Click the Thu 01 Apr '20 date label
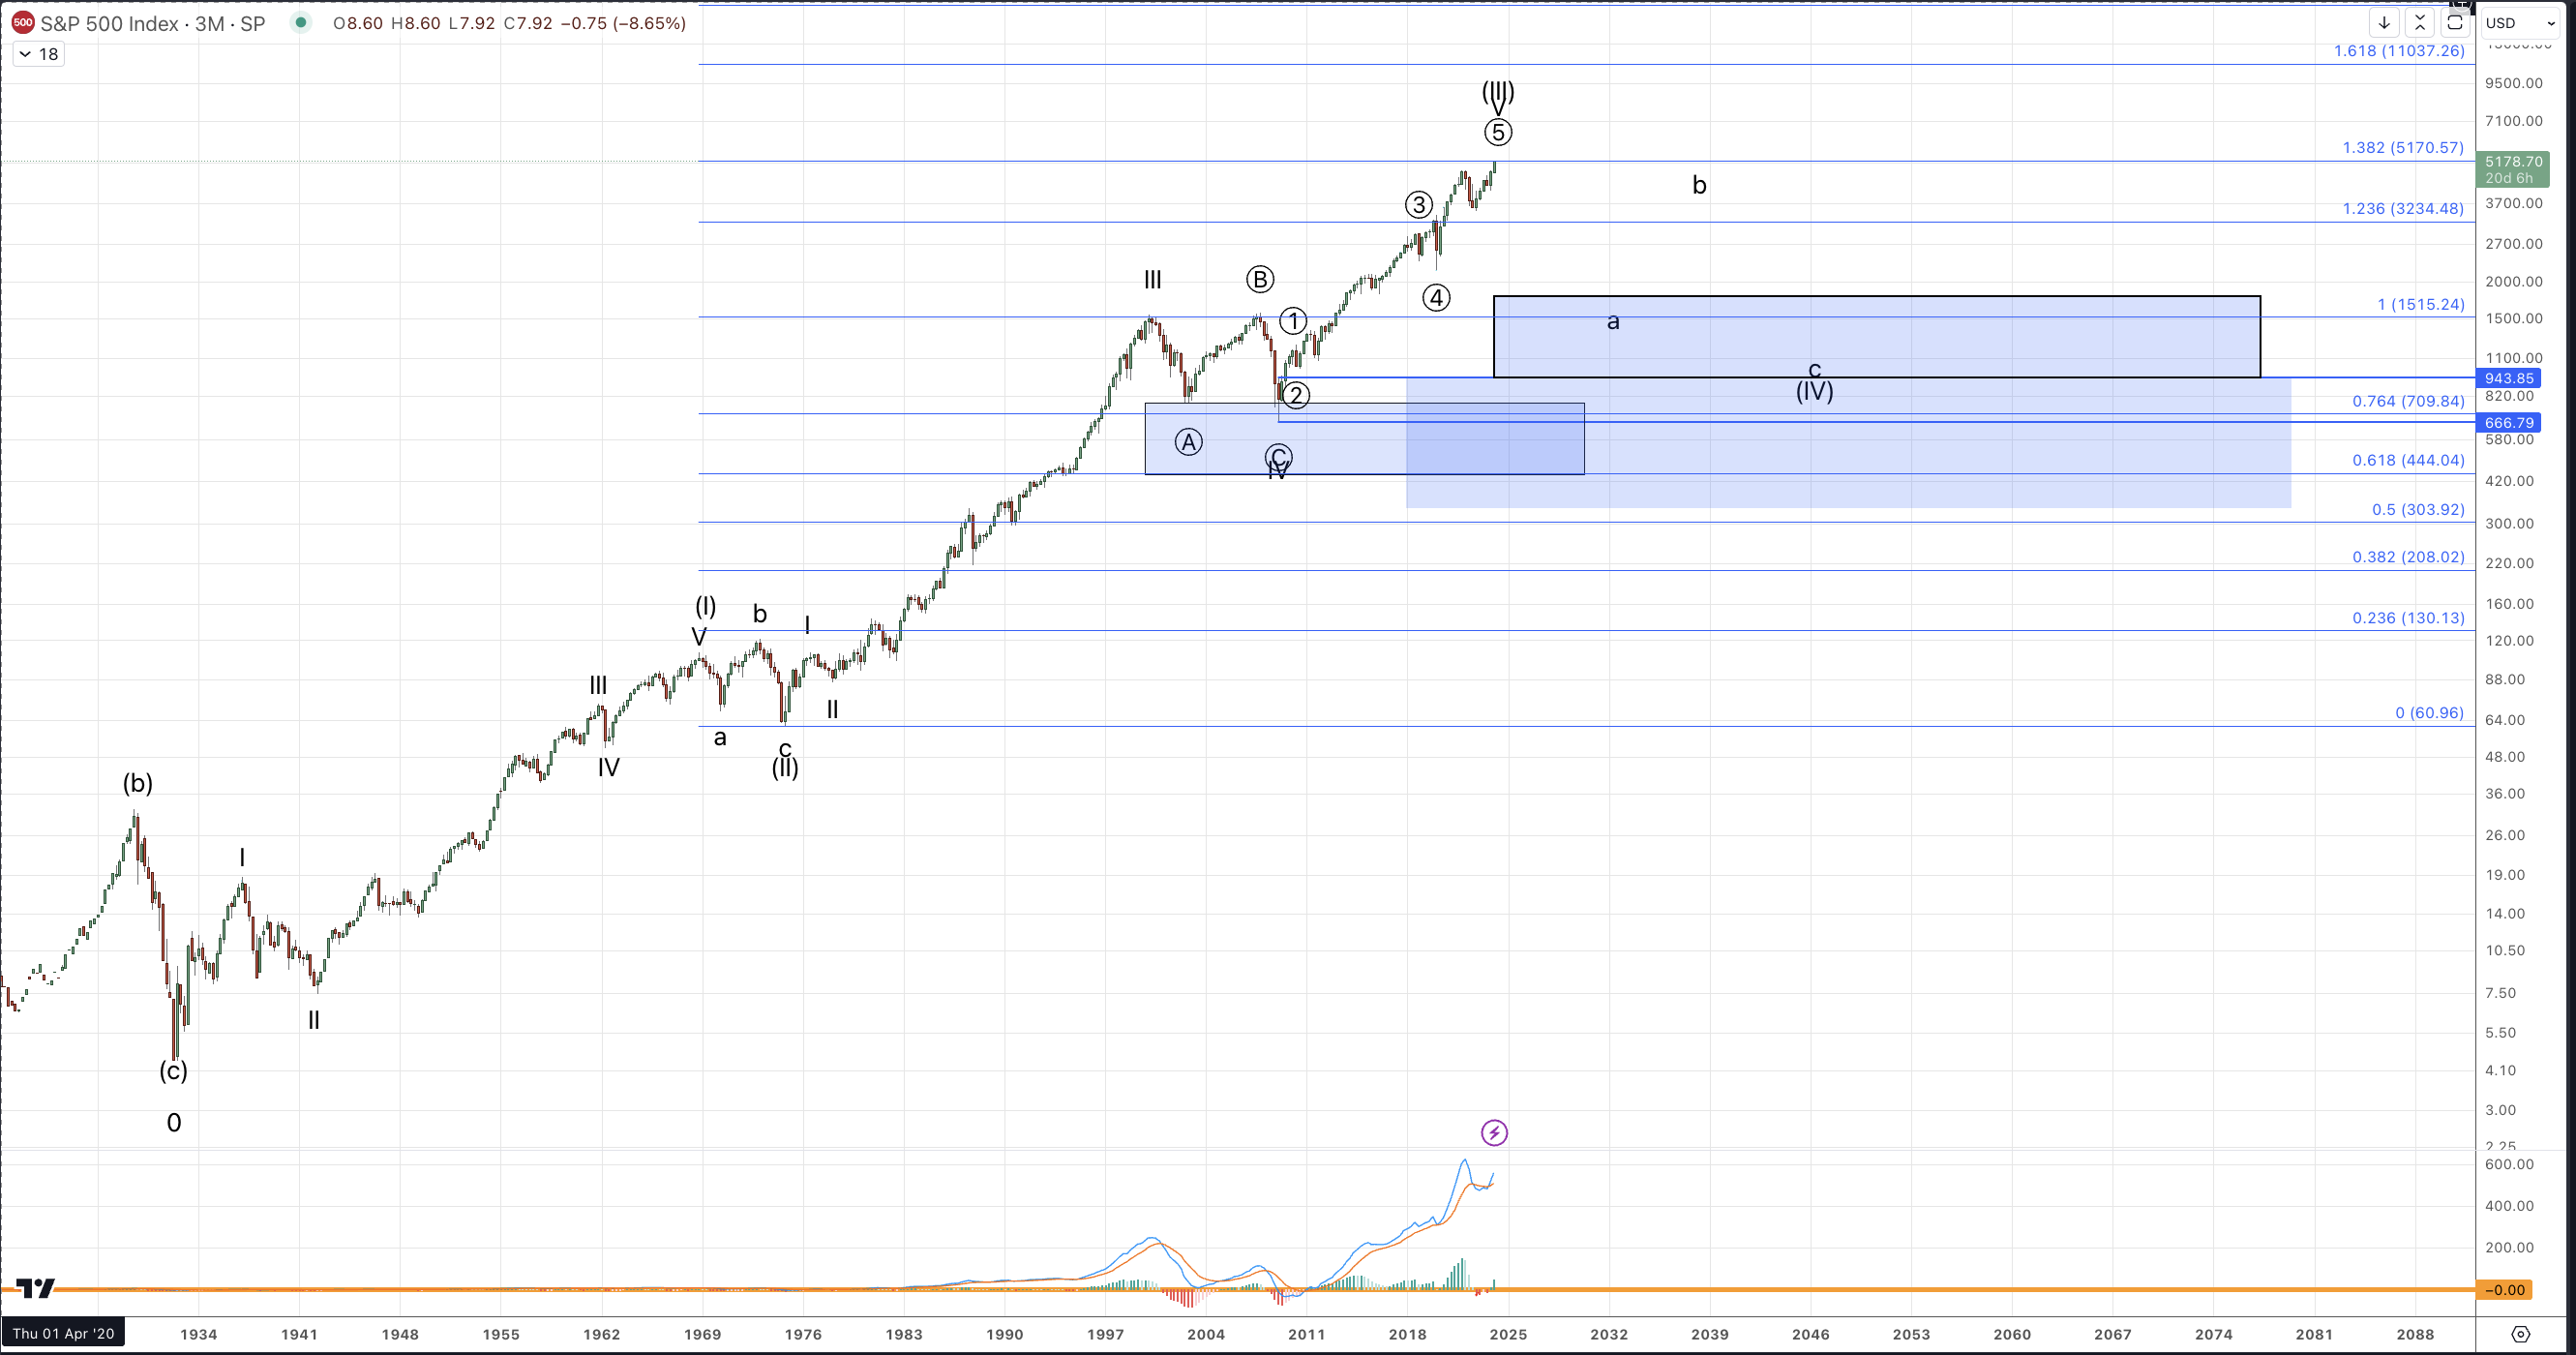The image size is (2576, 1355). coord(63,1333)
